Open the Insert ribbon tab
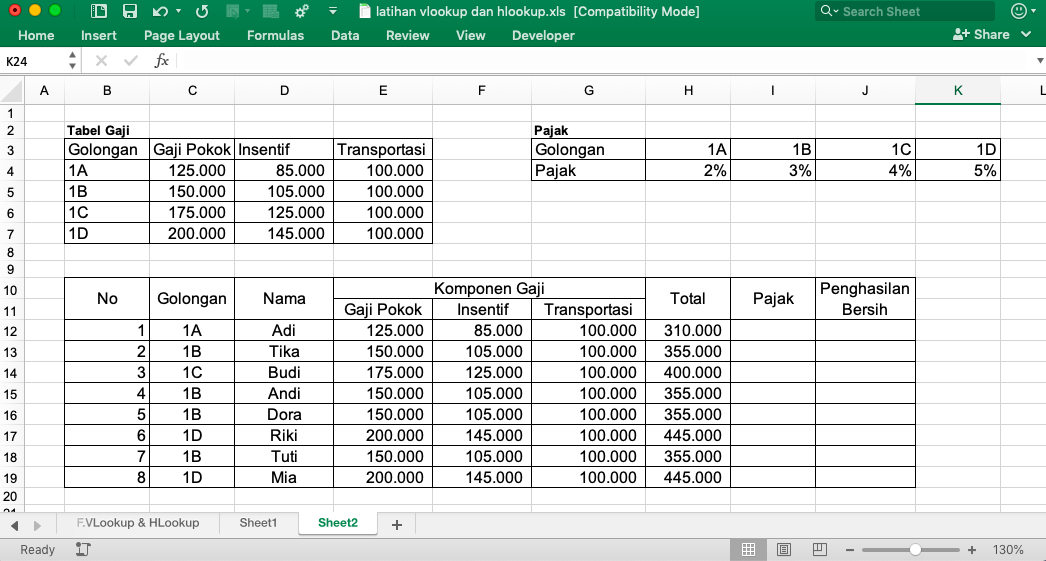 pos(99,35)
